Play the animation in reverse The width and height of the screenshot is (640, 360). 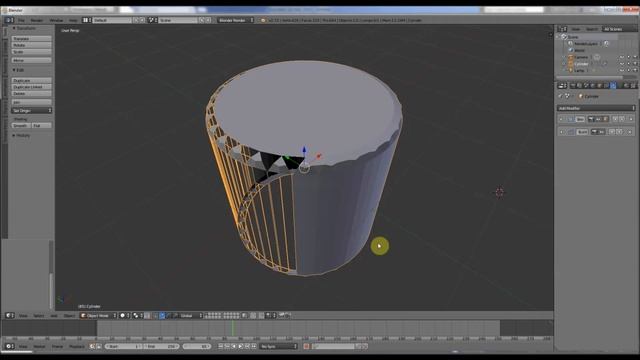click(x=234, y=346)
